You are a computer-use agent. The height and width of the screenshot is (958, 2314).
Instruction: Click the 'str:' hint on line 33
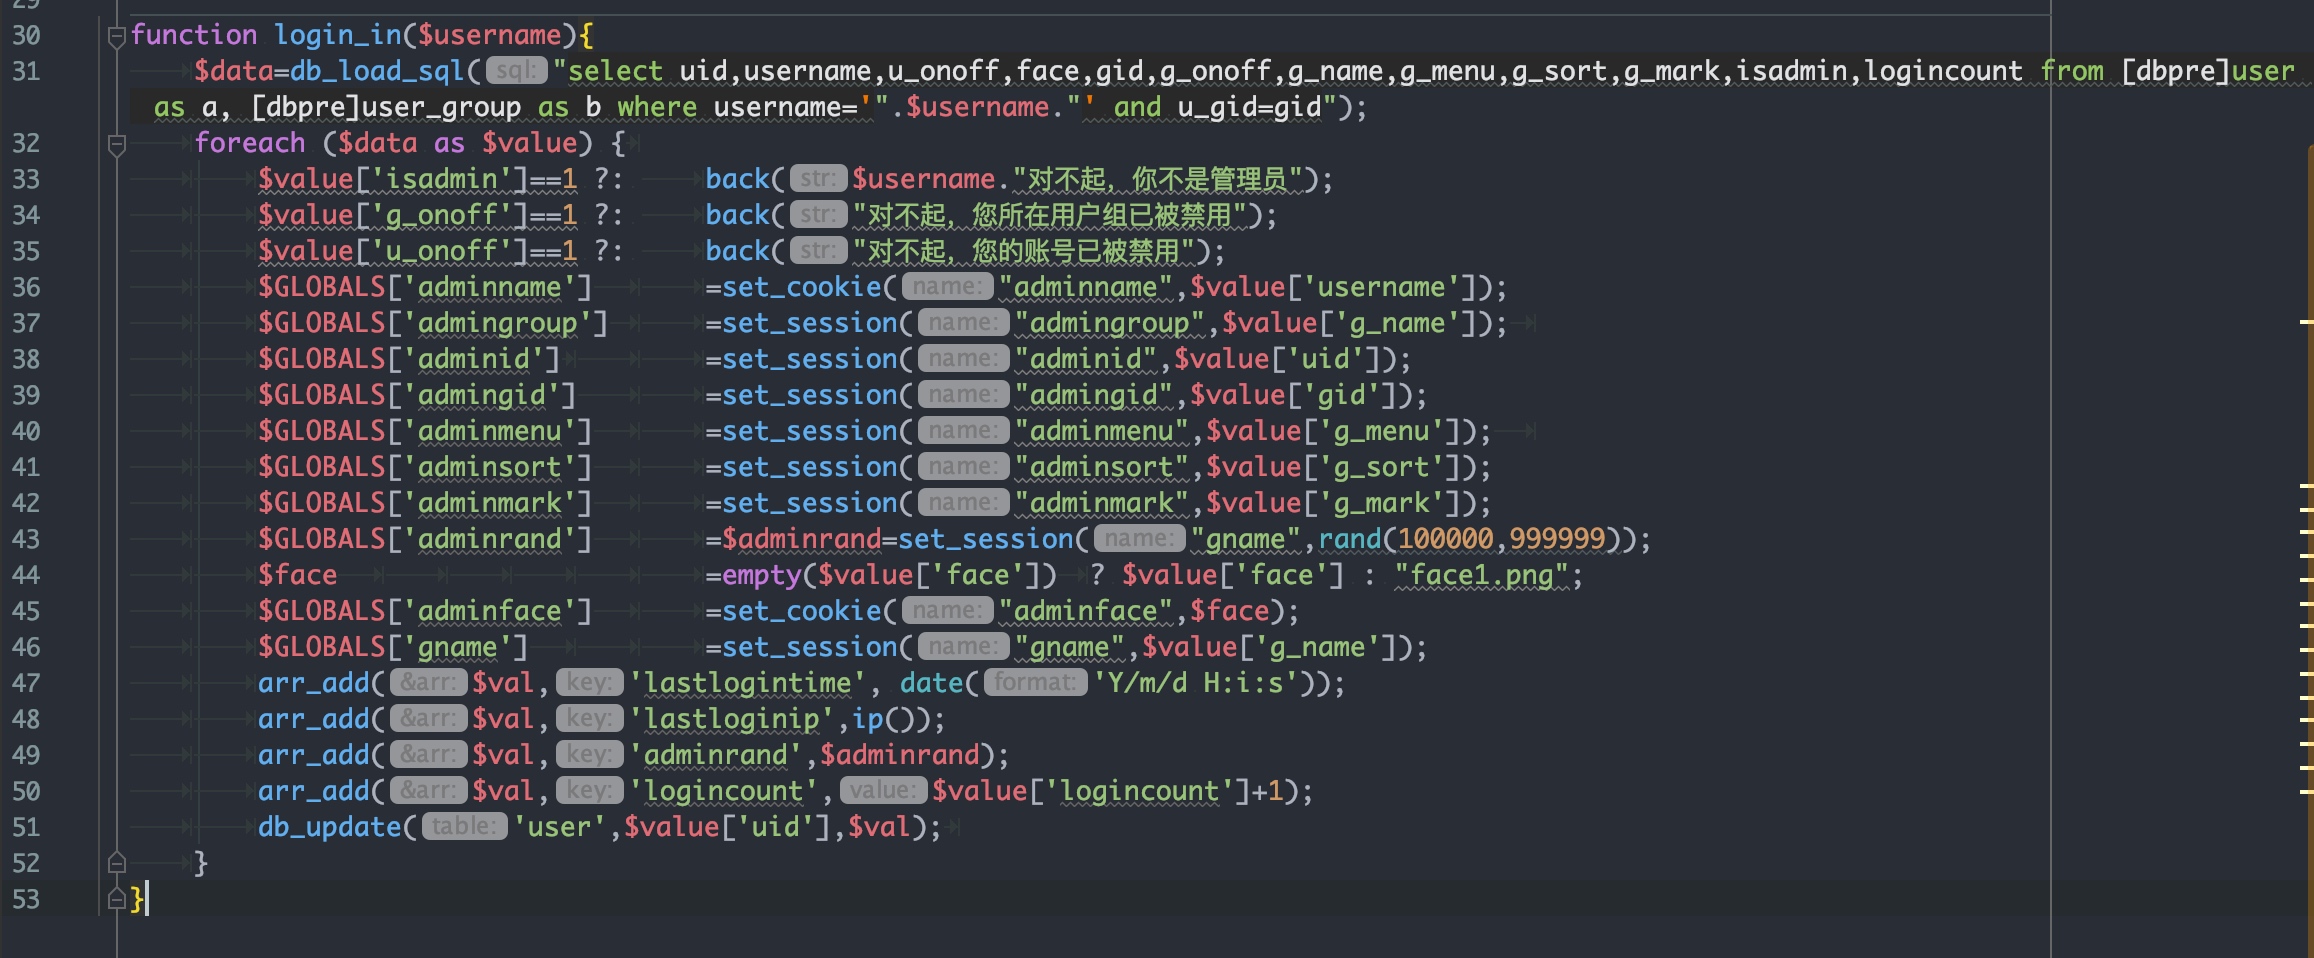tap(818, 179)
